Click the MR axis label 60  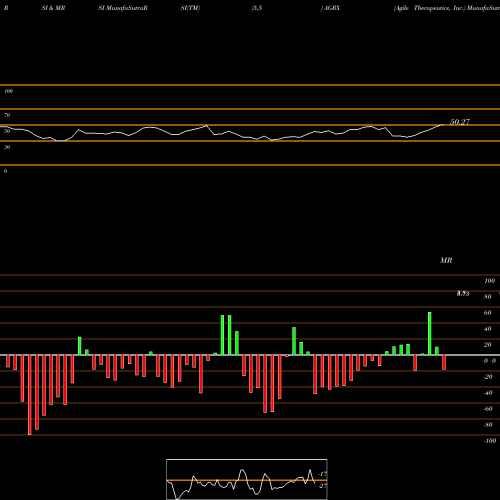487,313
